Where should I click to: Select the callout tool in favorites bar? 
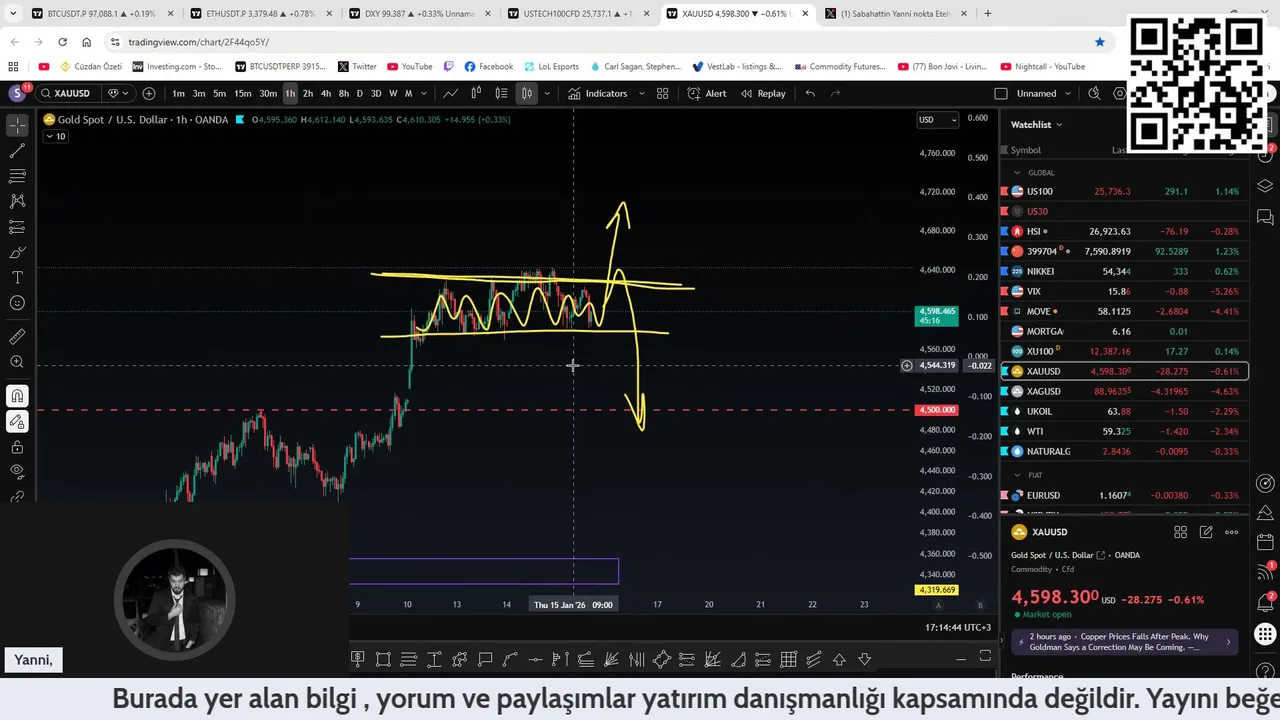pyautogui.click(x=485, y=659)
